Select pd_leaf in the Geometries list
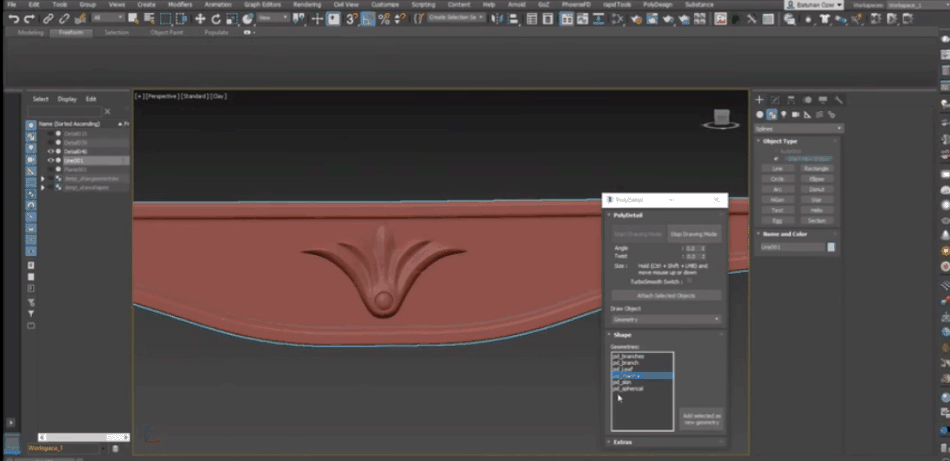The height and width of the screenshot is (461, 950). click(623, 369)
